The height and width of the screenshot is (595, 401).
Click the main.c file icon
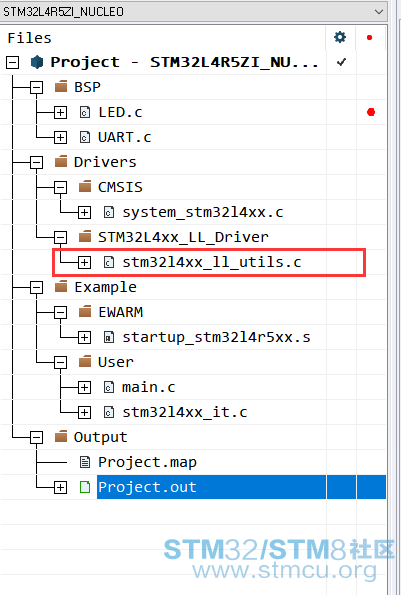(x=109, y=387)
